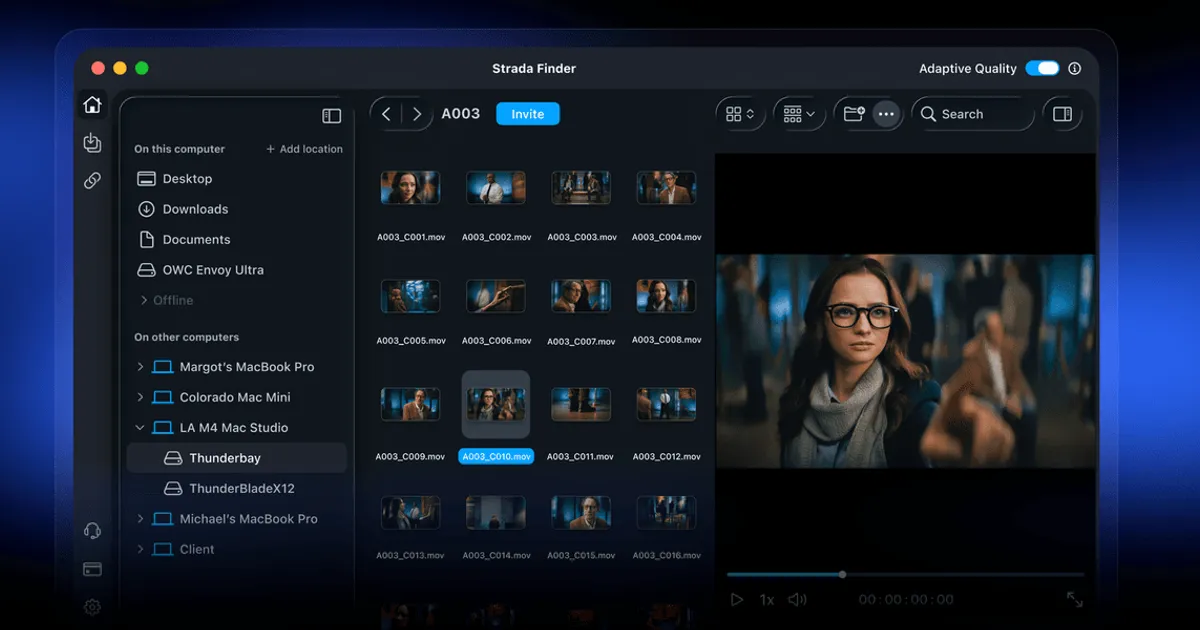
Task: Select A003_C015.mov thumbnail
Action: point(581,513)
